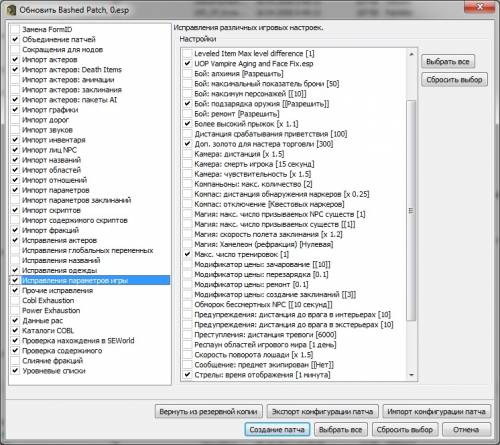This screenshot has height=445, width=500.
Task: Select Уровневые списки patcher entry
Action: tap(54, 371)
